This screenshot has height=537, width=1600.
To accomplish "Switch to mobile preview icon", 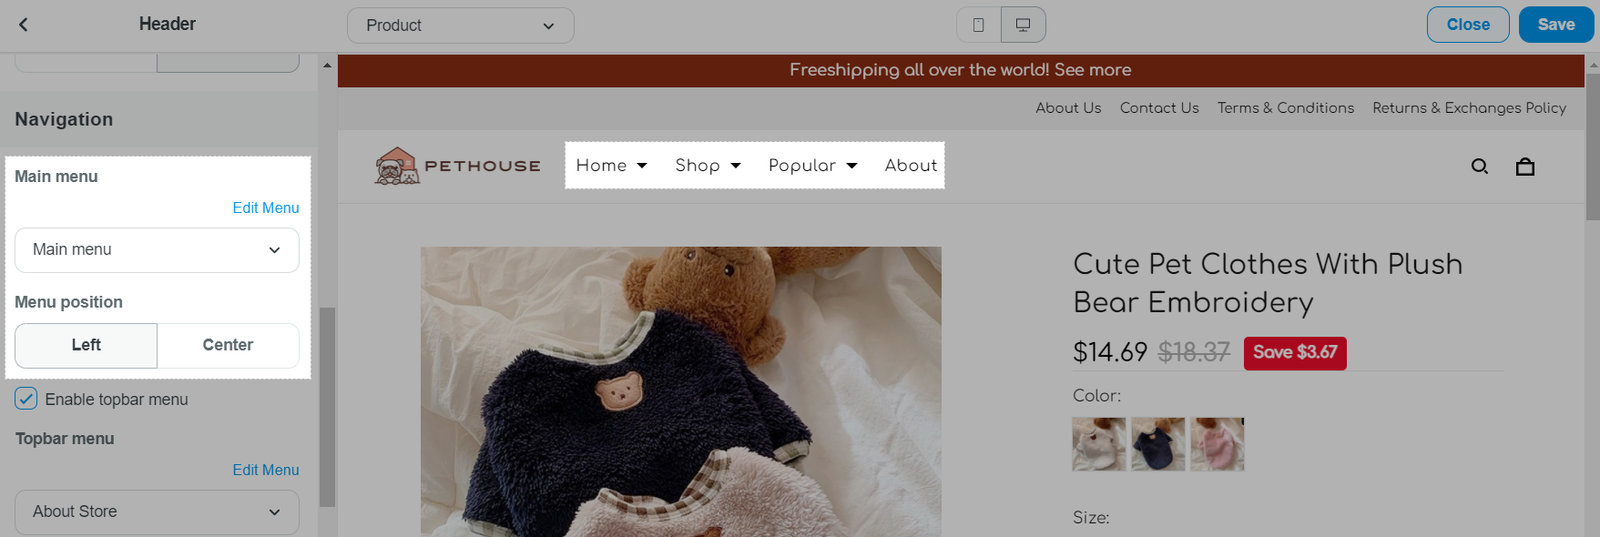I will coord(978,25).
